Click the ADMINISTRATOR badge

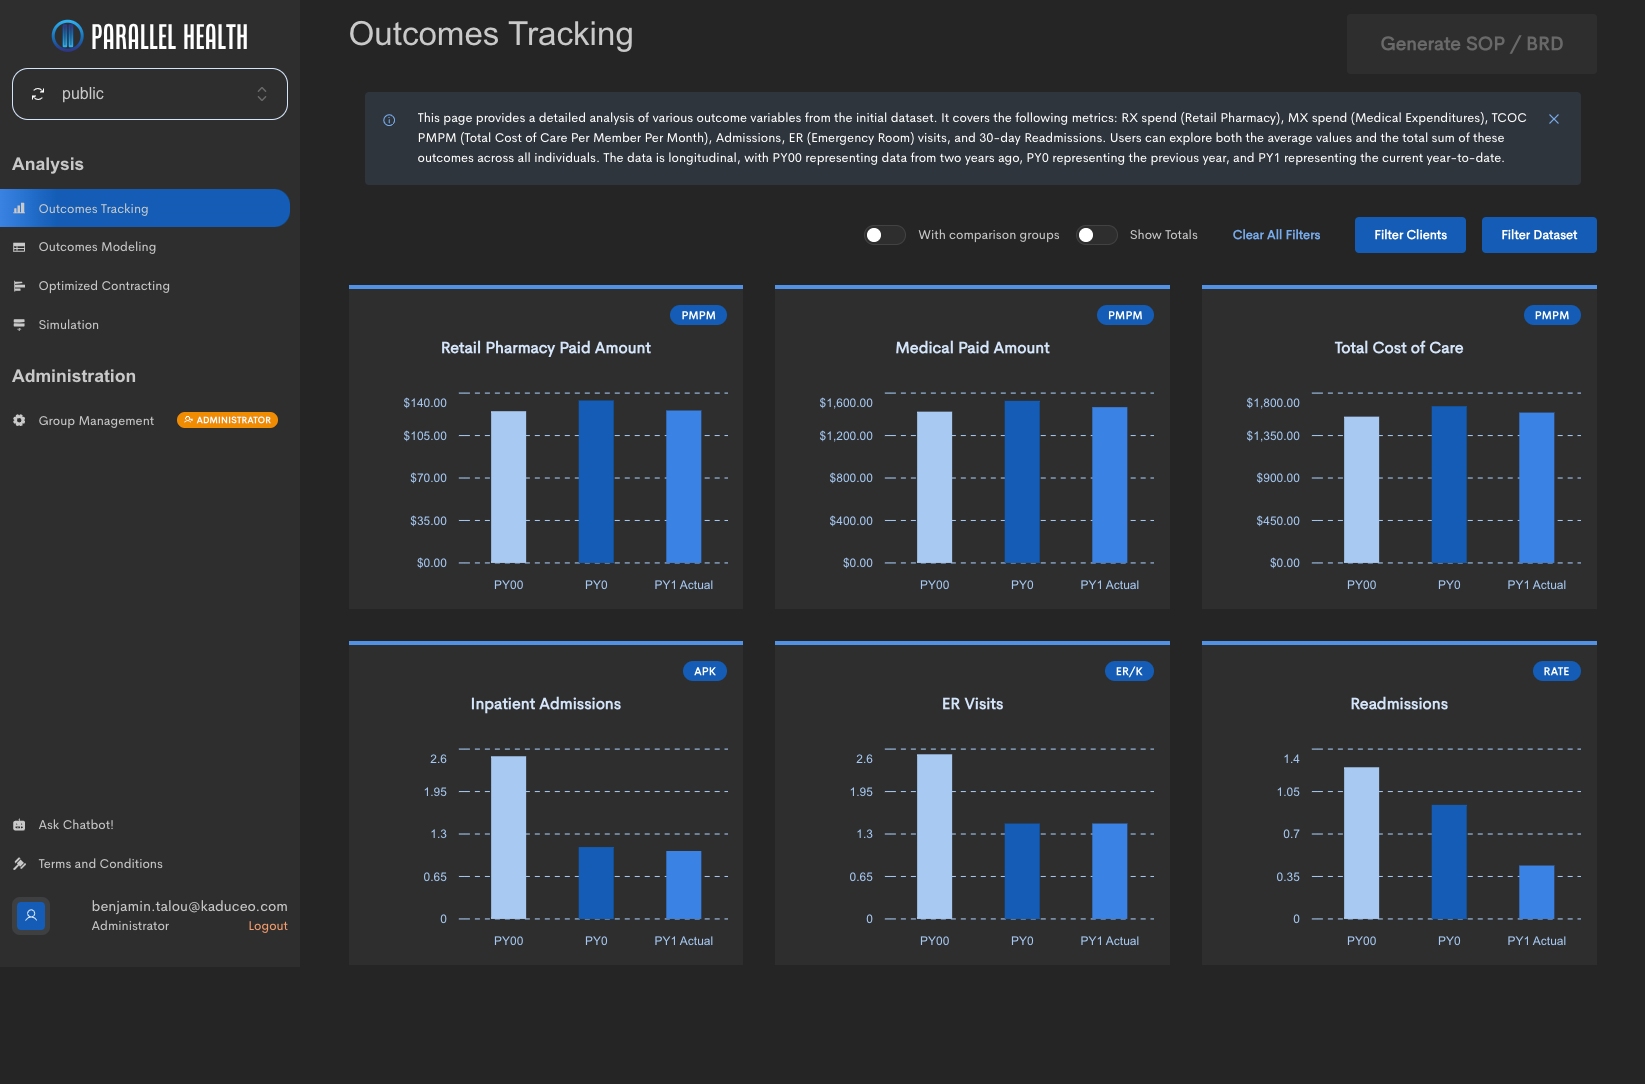[228, 420]
